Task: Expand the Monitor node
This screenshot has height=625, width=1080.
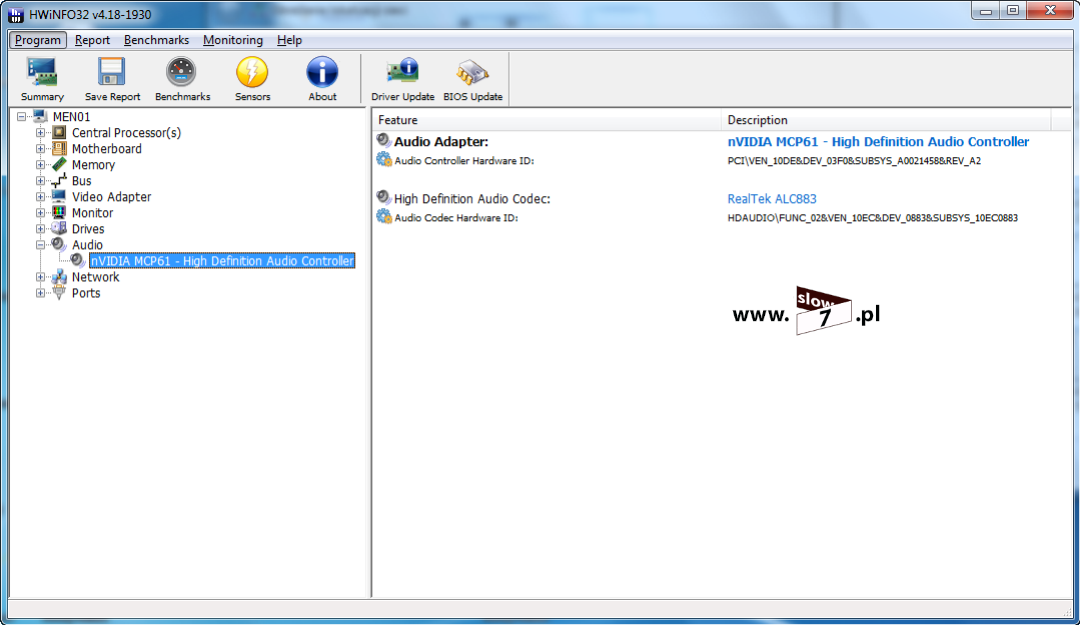Action: pyautogui.click(x=40, y=212)
